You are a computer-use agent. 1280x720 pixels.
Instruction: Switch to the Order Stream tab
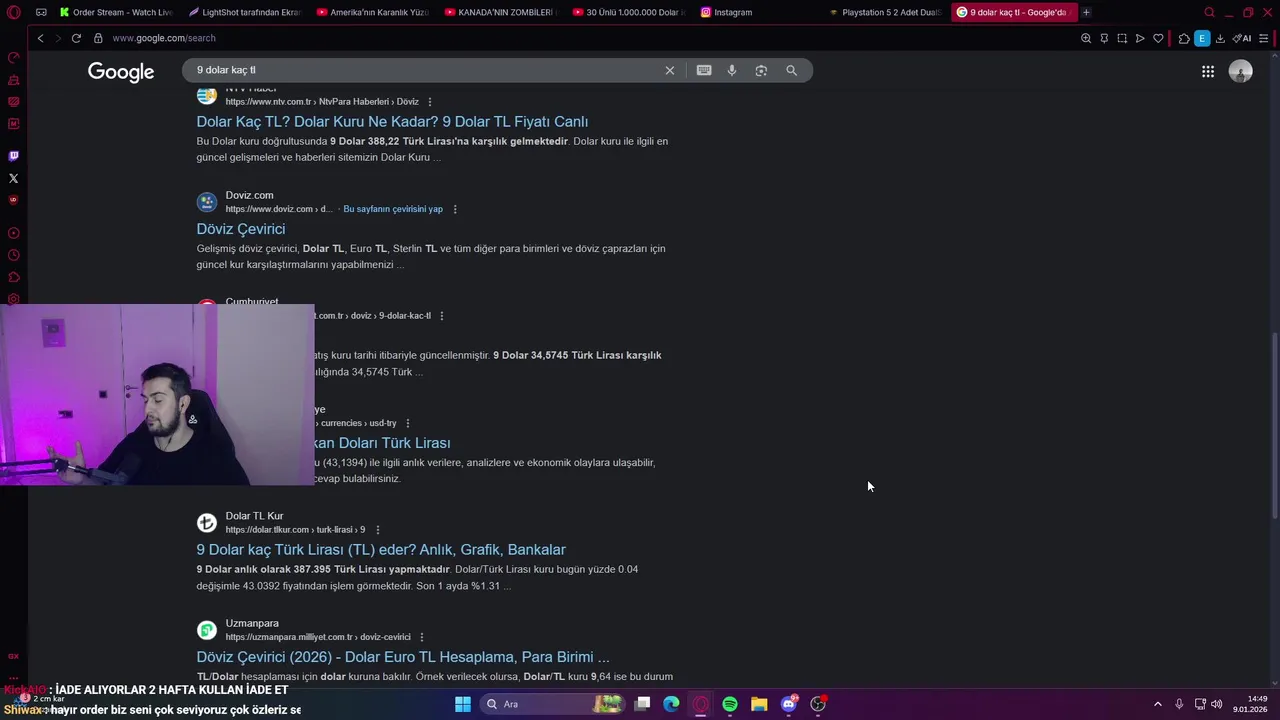pos(116,12)
